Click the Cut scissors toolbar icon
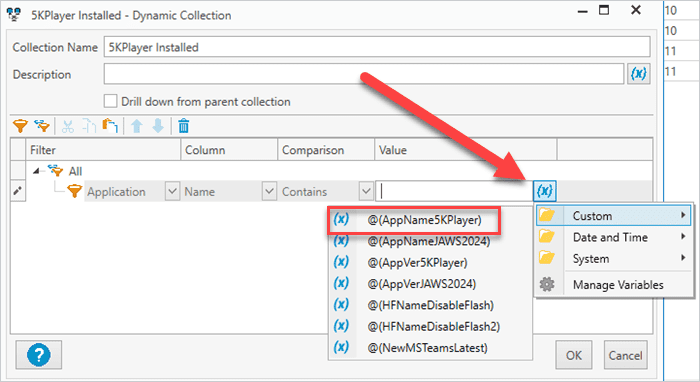Image resolution: width=700 pixels, height=382 pixels. (68, 127)
